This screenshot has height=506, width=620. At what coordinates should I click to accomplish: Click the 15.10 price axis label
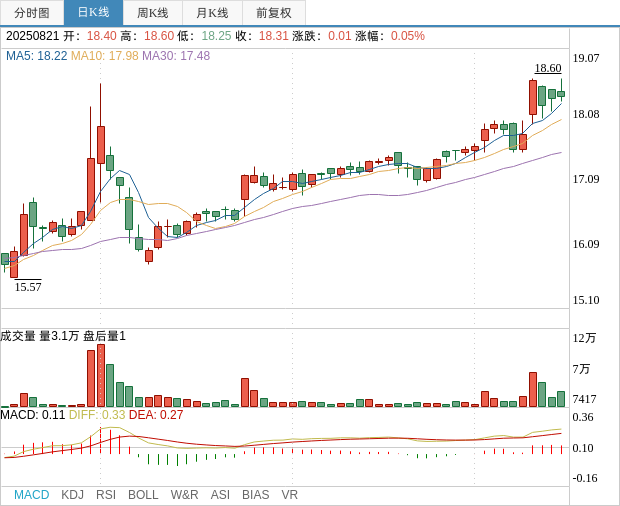[x=586, y=300]
